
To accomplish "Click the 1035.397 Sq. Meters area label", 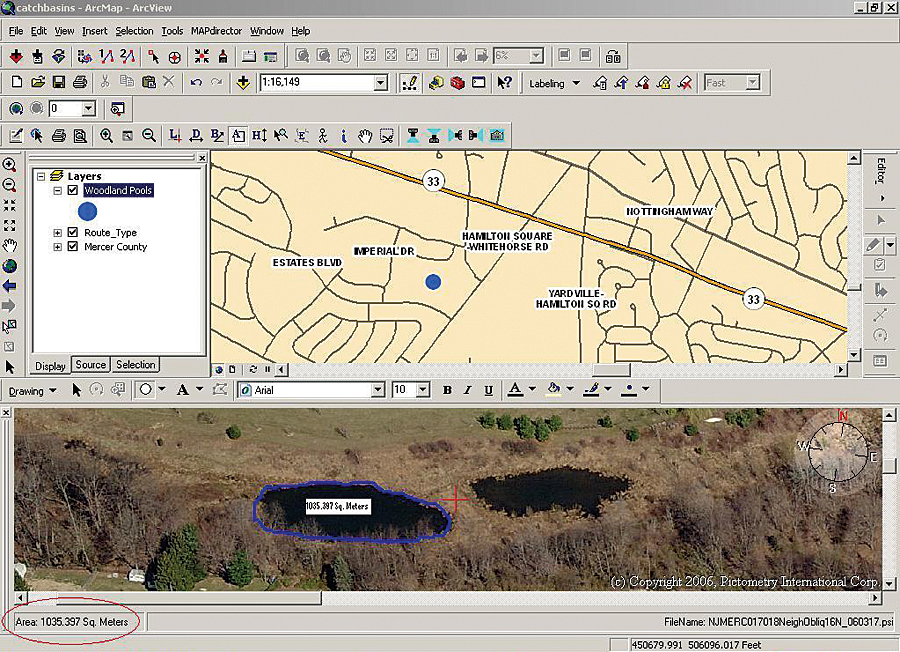I will pyautogui.click(x=338, y=506).
